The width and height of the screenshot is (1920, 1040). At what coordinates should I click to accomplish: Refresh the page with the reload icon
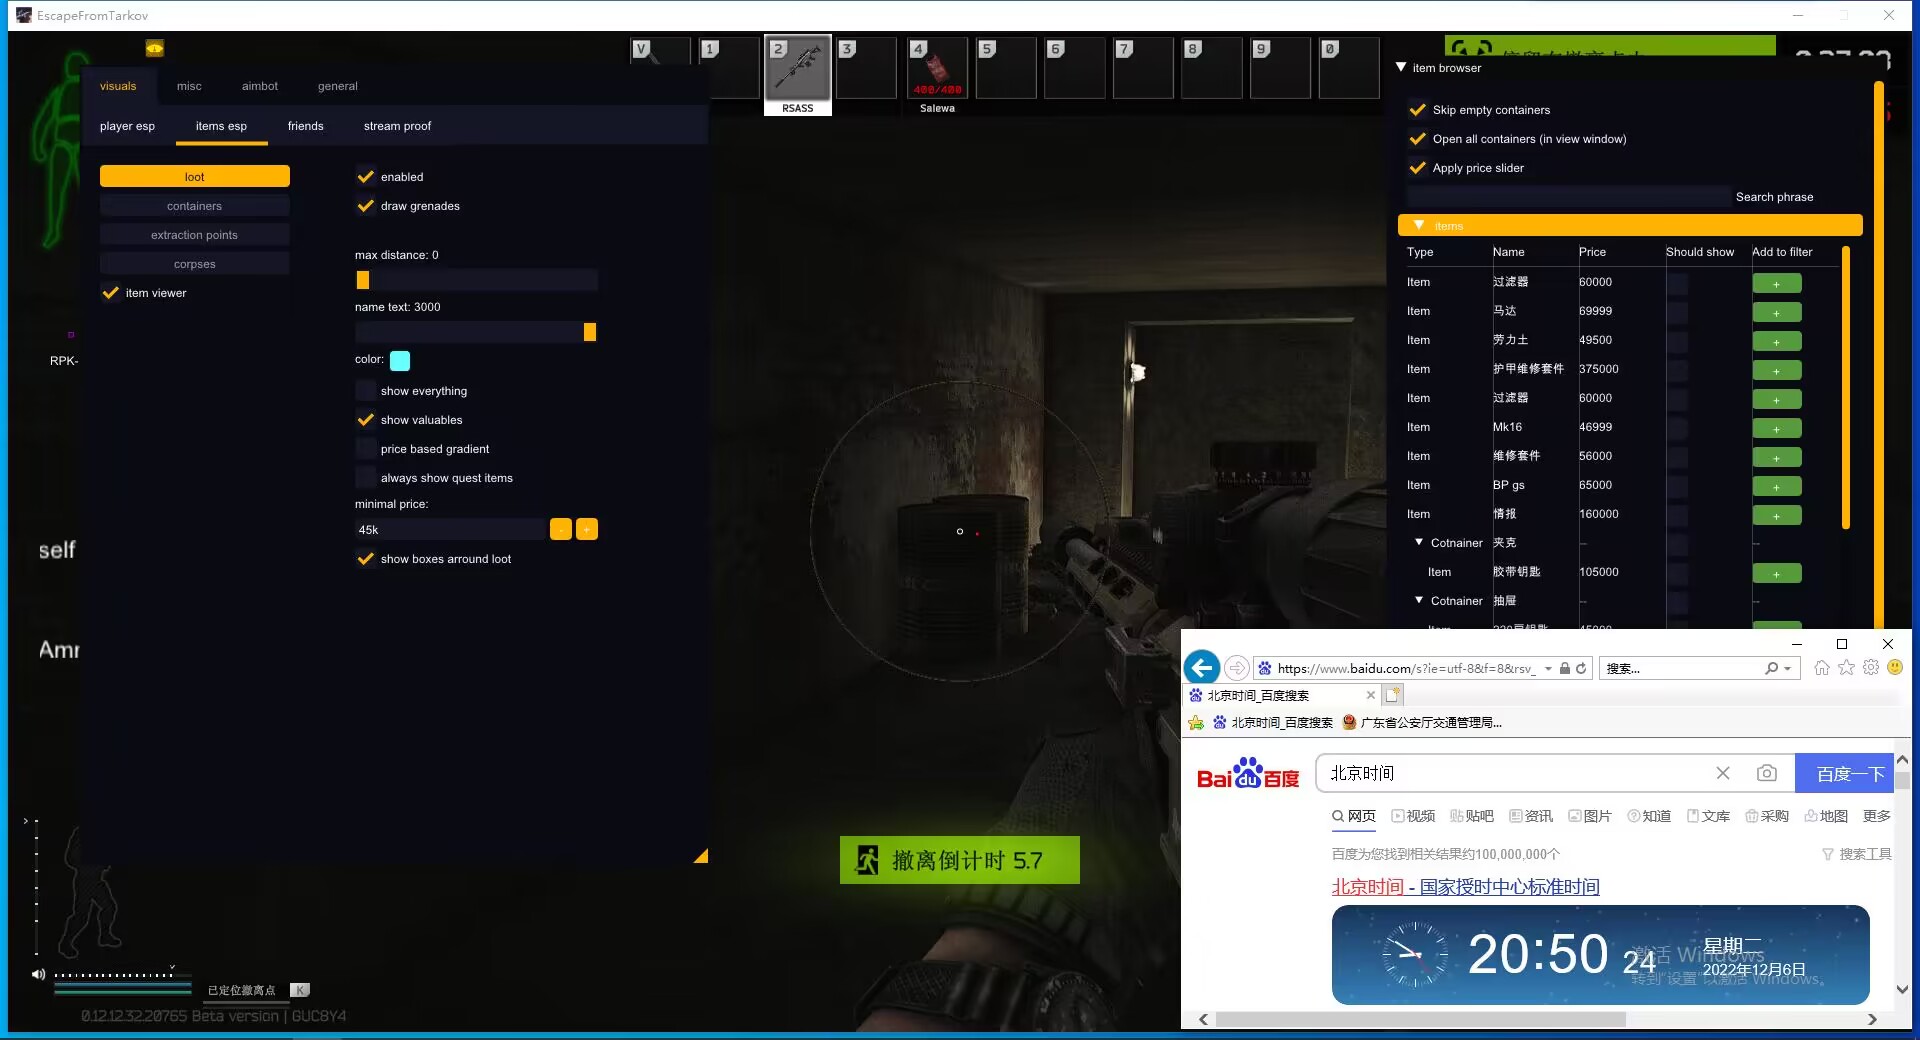[x=1581, y=668]
